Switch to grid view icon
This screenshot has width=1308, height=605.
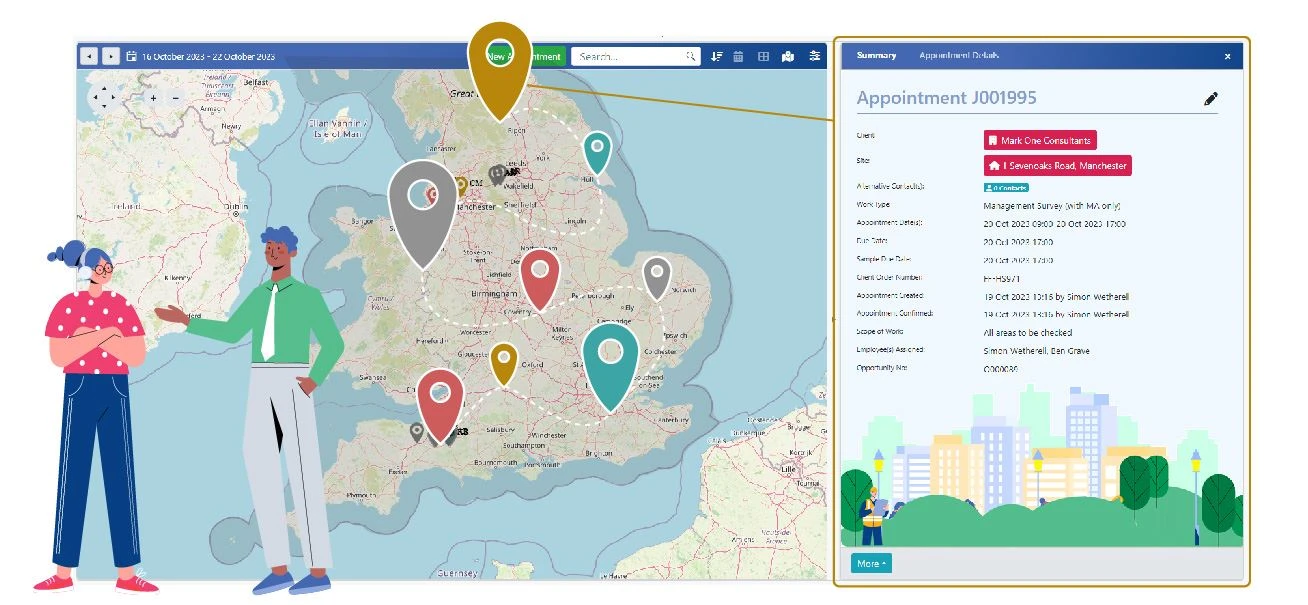pyautogui.click(x=763, y=57)
